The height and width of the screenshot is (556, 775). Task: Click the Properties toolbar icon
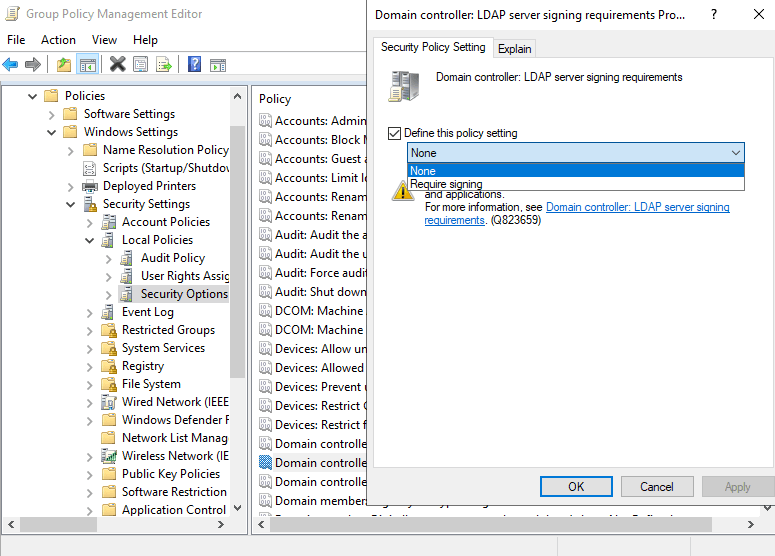pos(140,64)
